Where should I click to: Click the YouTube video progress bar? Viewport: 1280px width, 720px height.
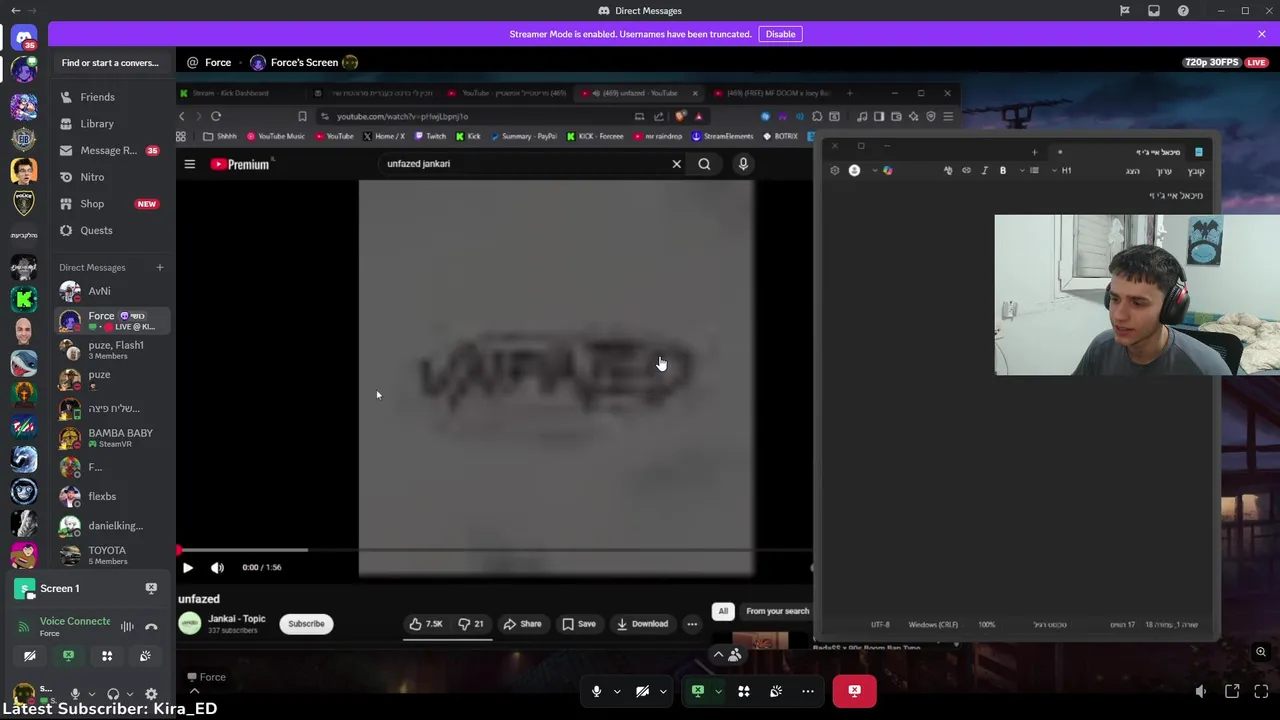[x=495, y=551]
